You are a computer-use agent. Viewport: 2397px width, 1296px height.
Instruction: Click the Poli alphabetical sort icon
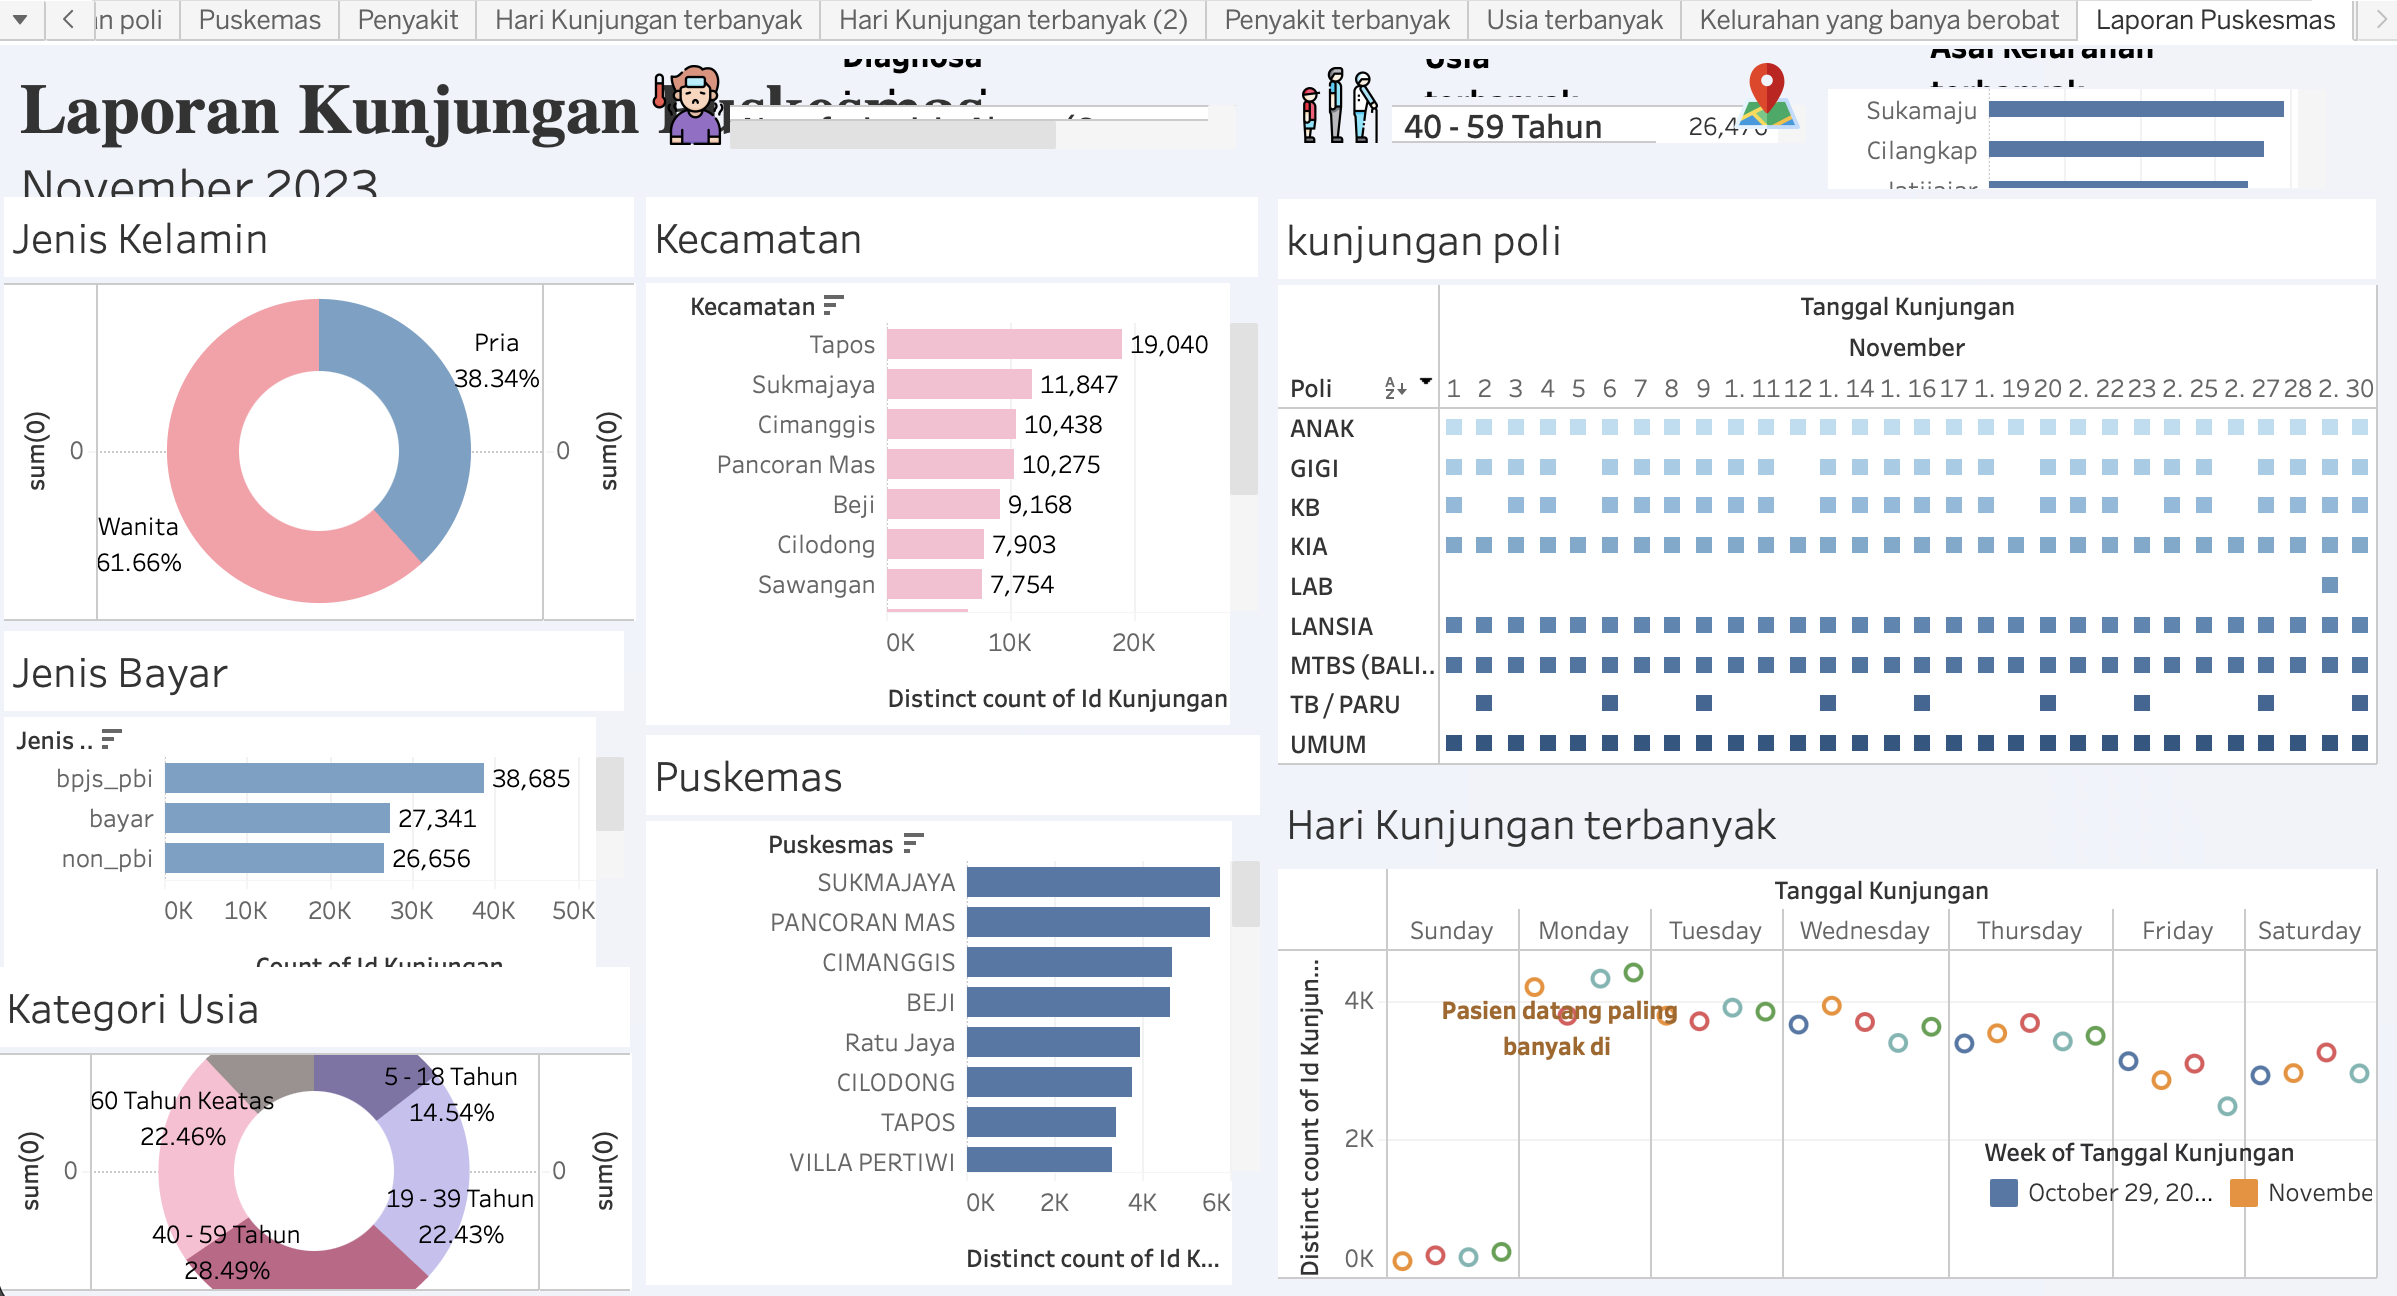pyautogui.click(x=1395, y=388)
